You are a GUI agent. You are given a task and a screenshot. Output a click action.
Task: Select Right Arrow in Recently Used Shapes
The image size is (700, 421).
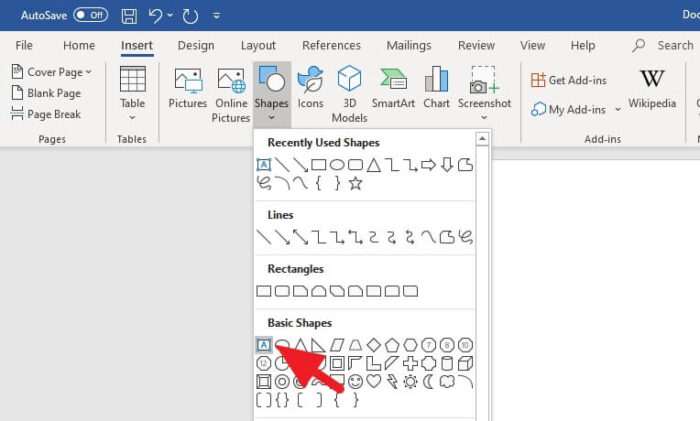tap(429, 165)
